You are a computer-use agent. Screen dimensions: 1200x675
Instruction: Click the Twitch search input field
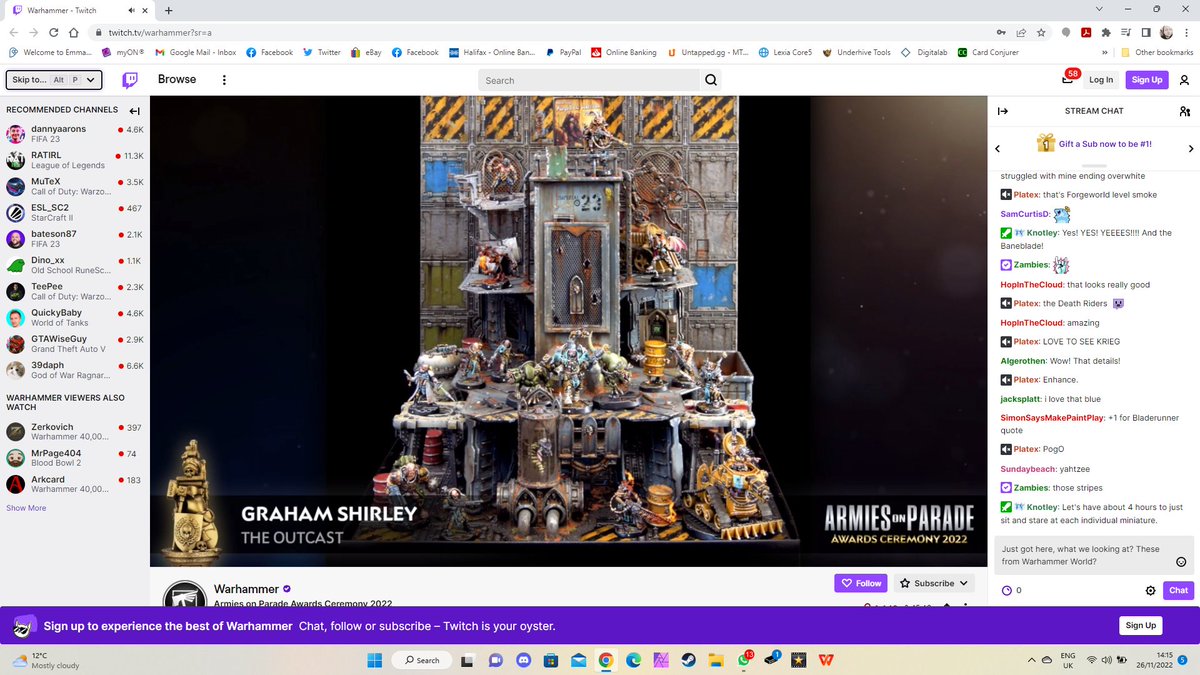point(588,80)
